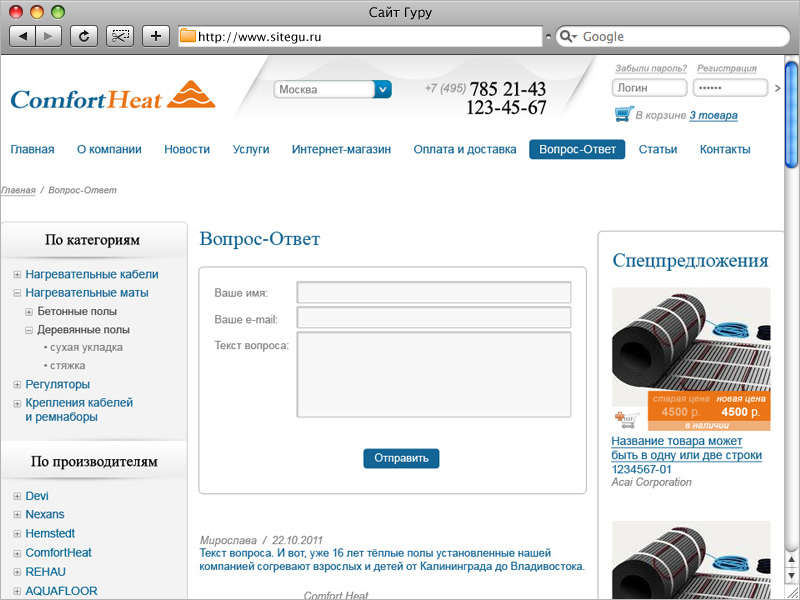Click the Отправить button

coord(401,458)
